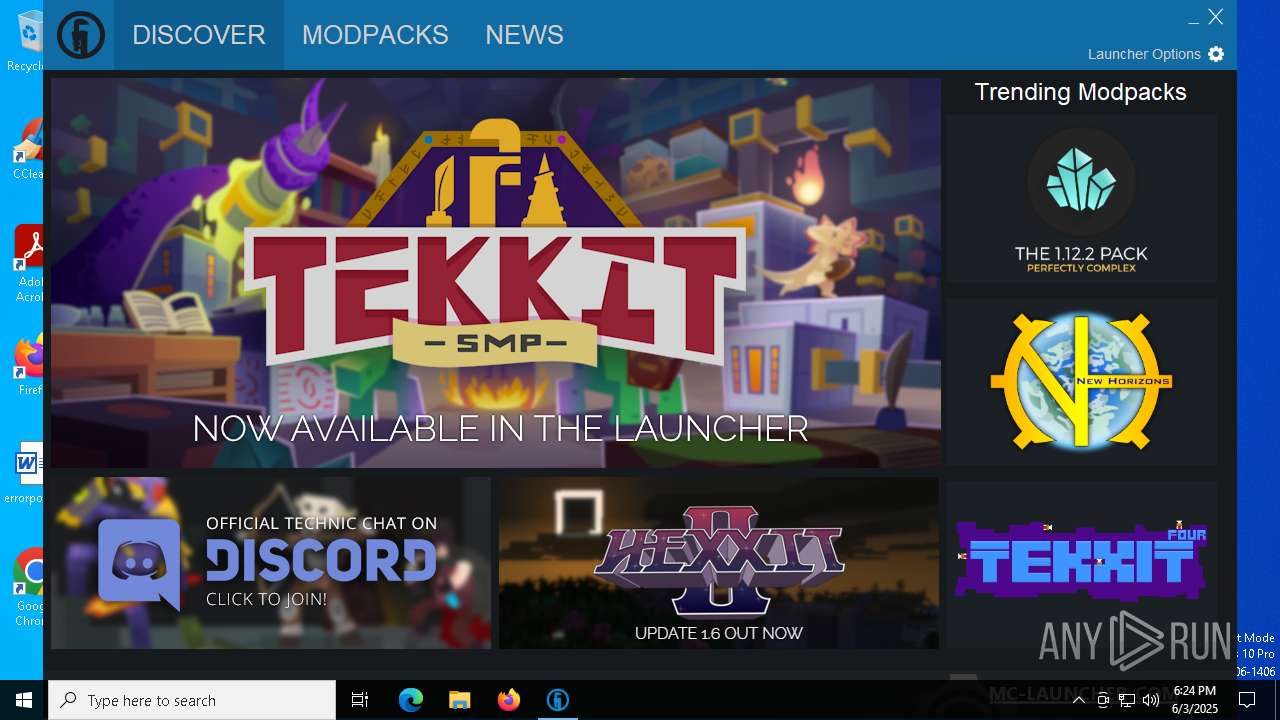Launch Firefox from the taskbar
Screen dimensions: 1280x720
point(509,700)
